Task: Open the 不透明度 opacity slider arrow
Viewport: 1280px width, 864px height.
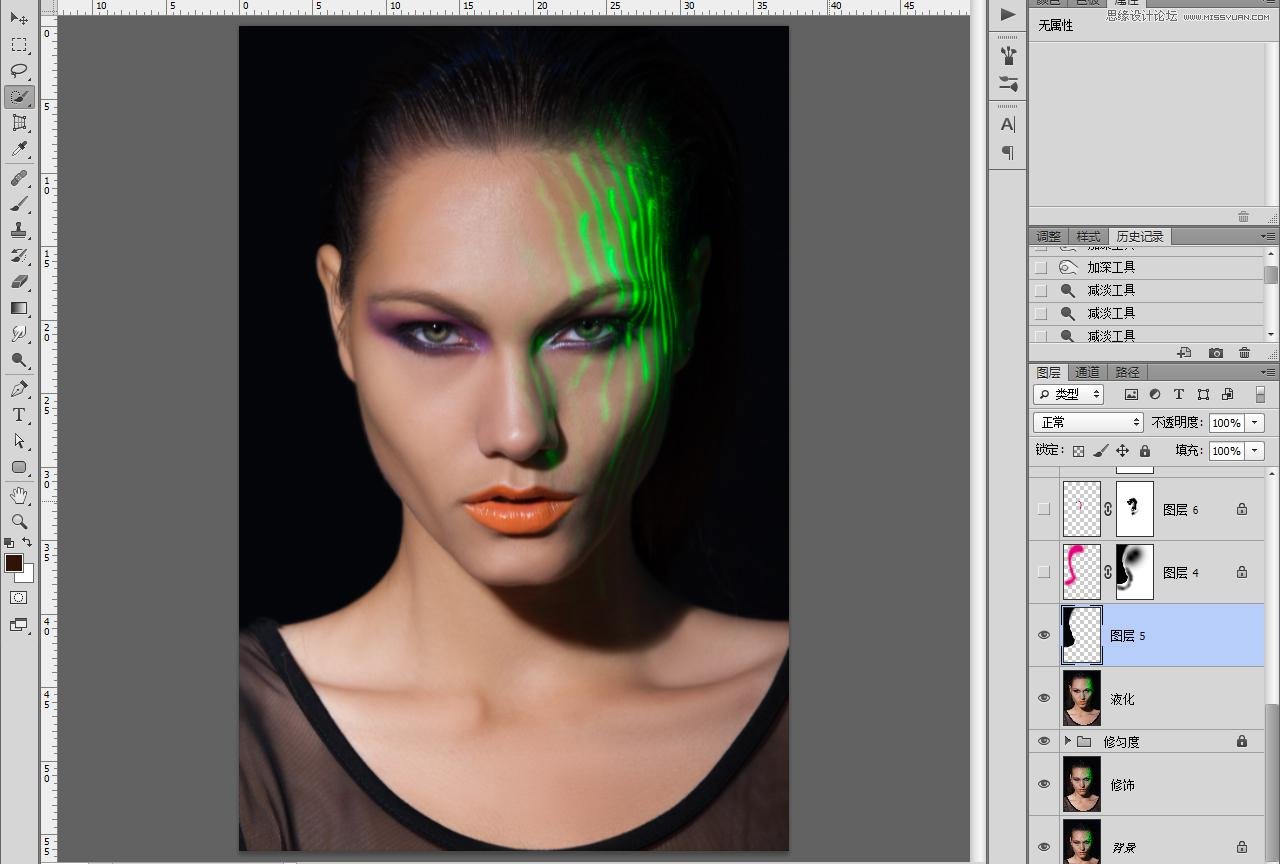Action: pyautogui.click(x=1255, y=423)
